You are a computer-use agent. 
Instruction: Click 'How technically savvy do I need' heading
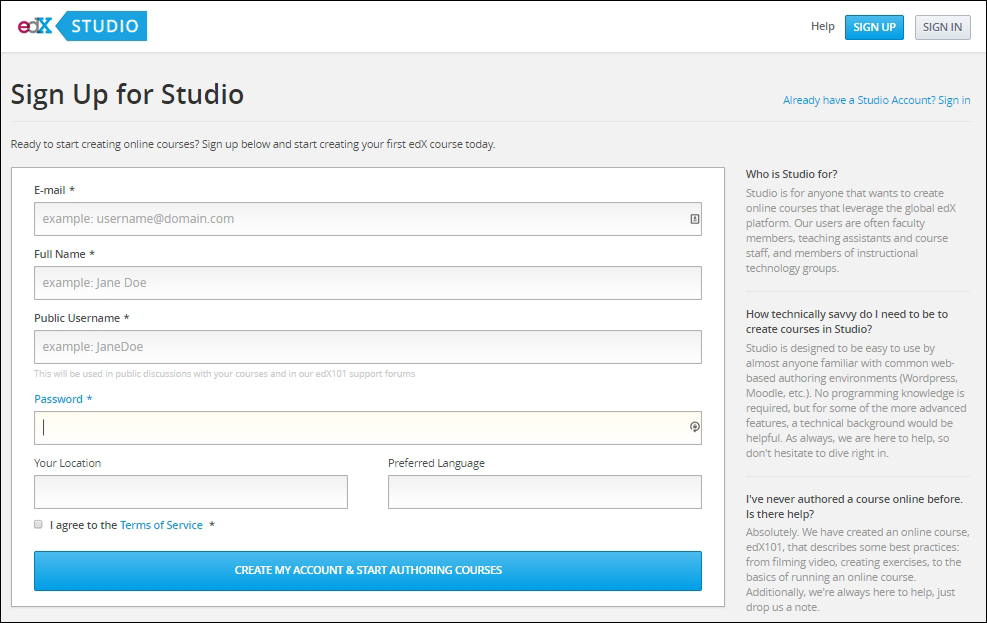[847, 322]
